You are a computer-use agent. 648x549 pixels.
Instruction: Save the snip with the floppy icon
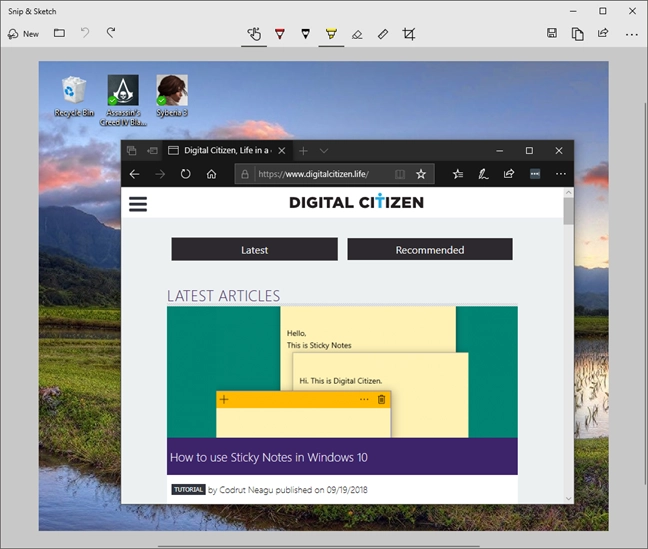click(552, 33)
